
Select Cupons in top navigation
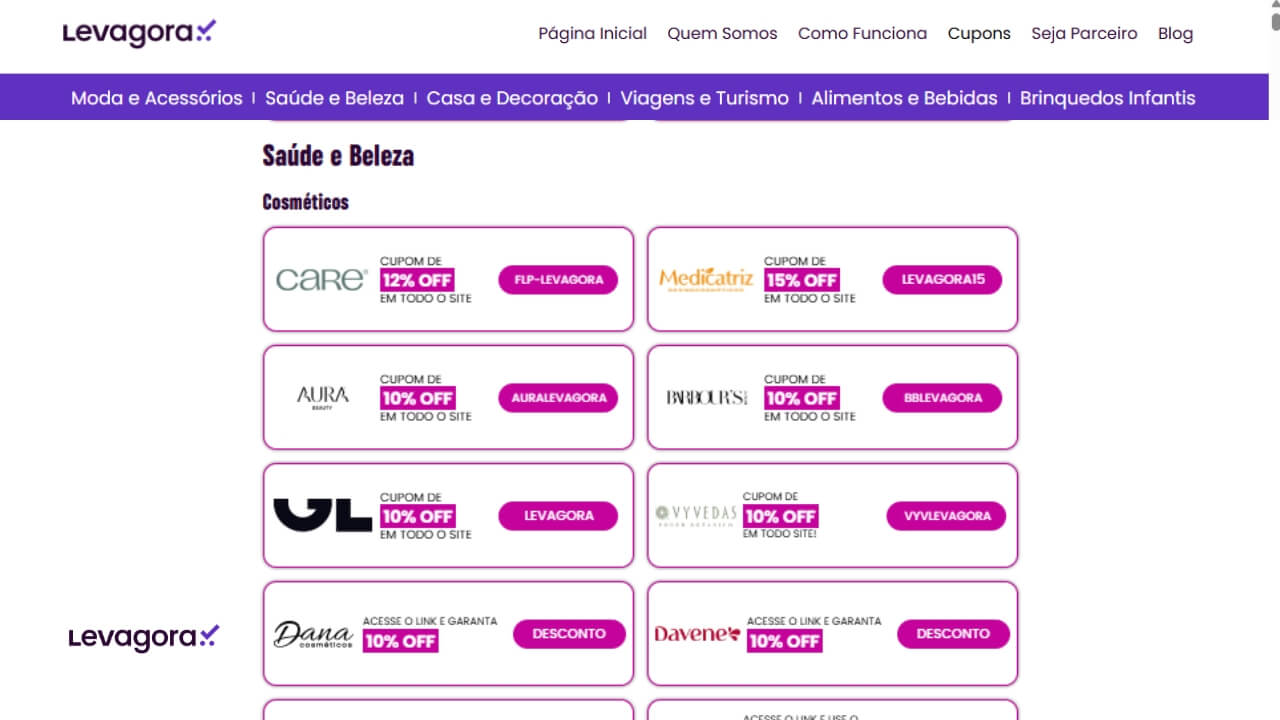979,33
